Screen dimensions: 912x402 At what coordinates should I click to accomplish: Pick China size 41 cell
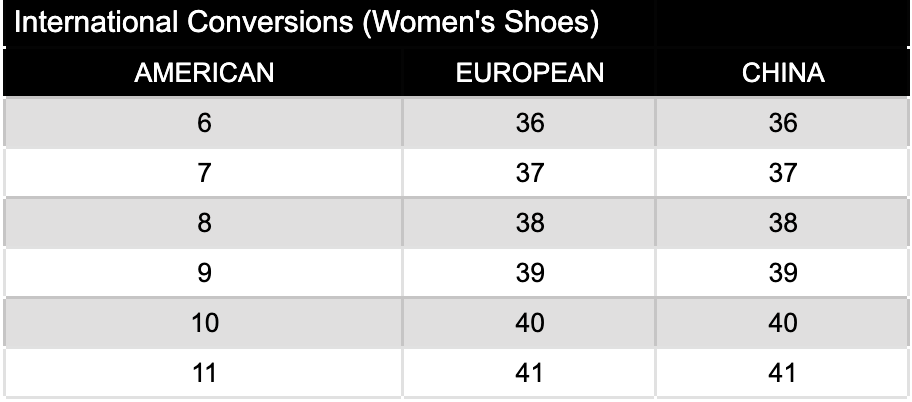[x=783, y=373]
